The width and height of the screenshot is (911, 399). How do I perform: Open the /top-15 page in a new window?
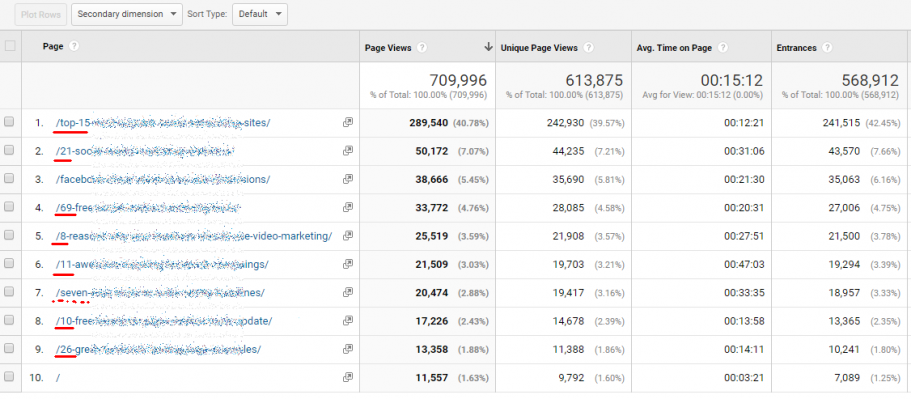(347, 123)
